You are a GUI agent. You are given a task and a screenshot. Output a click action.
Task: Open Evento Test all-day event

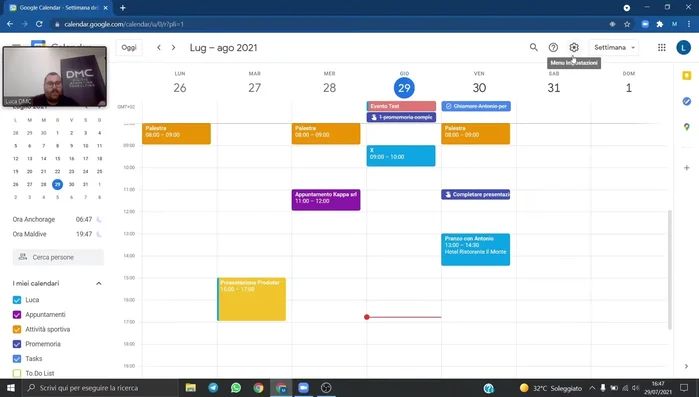pyautogui.click(x=401, y=106)
